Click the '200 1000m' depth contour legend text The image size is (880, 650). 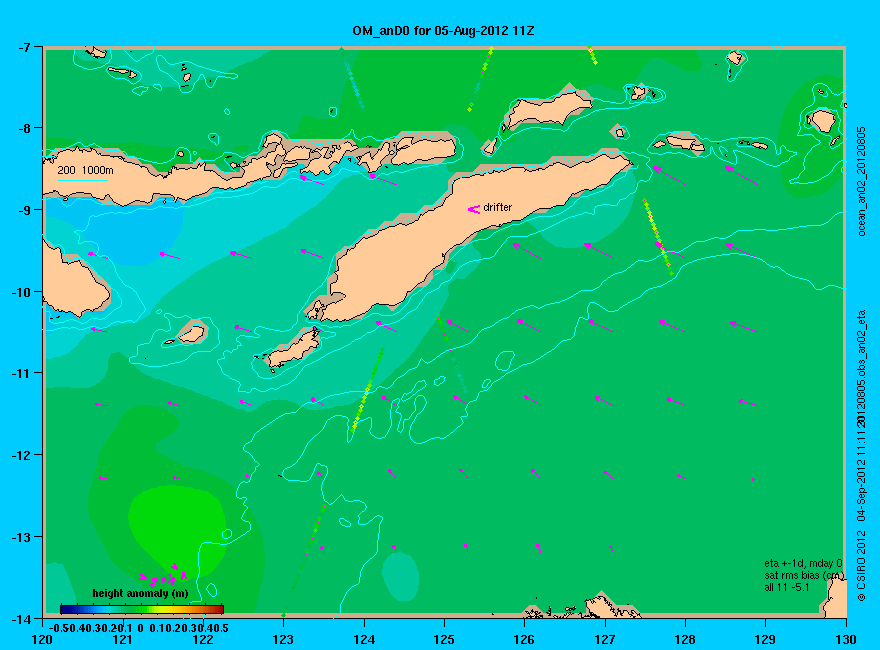point(85,170)
